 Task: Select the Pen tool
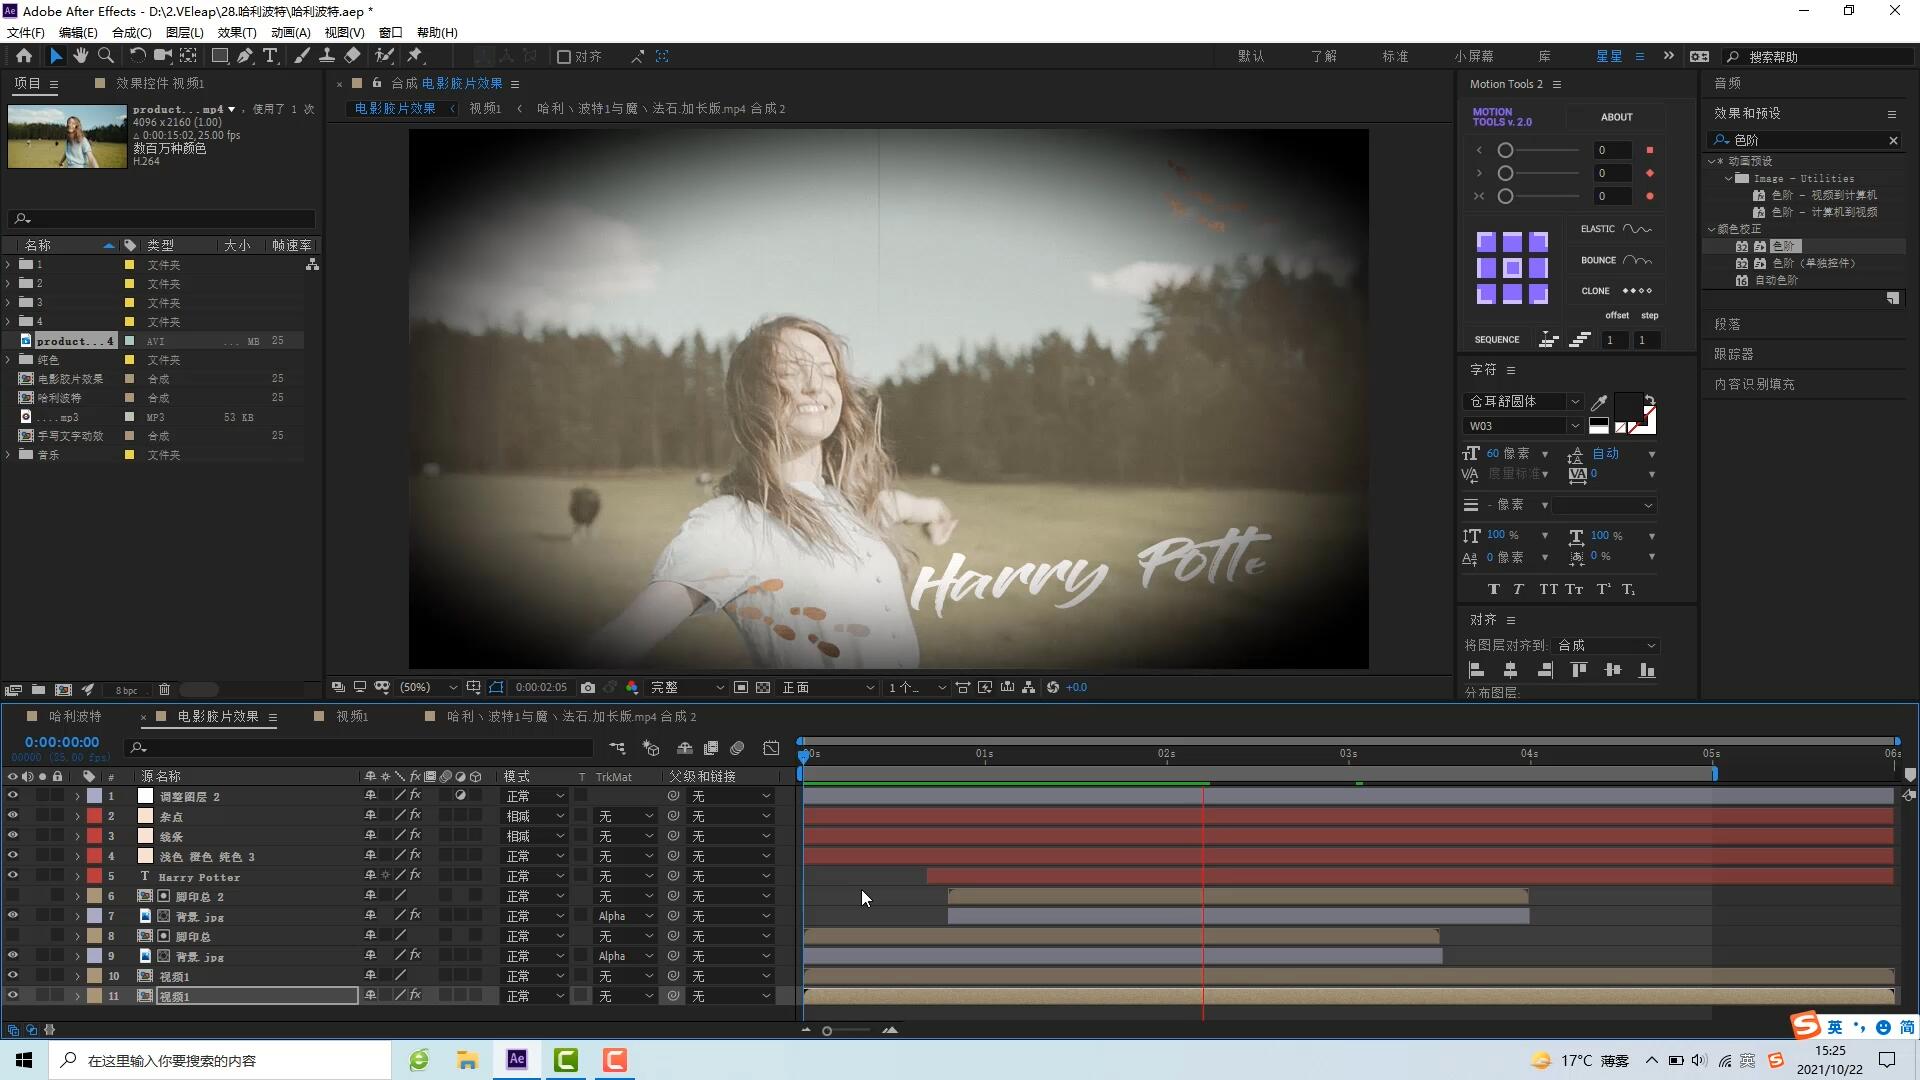(x=245, y=56)
